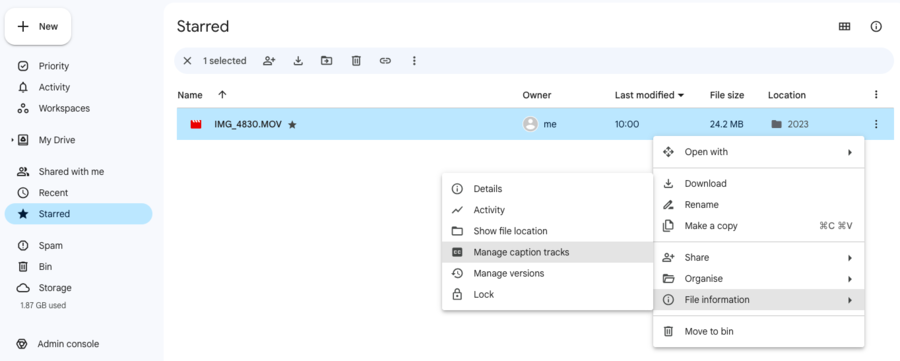Select Manage versions menu entry
Image resolution: width=900 pixels, height=361 pixels.
[548, 273]
